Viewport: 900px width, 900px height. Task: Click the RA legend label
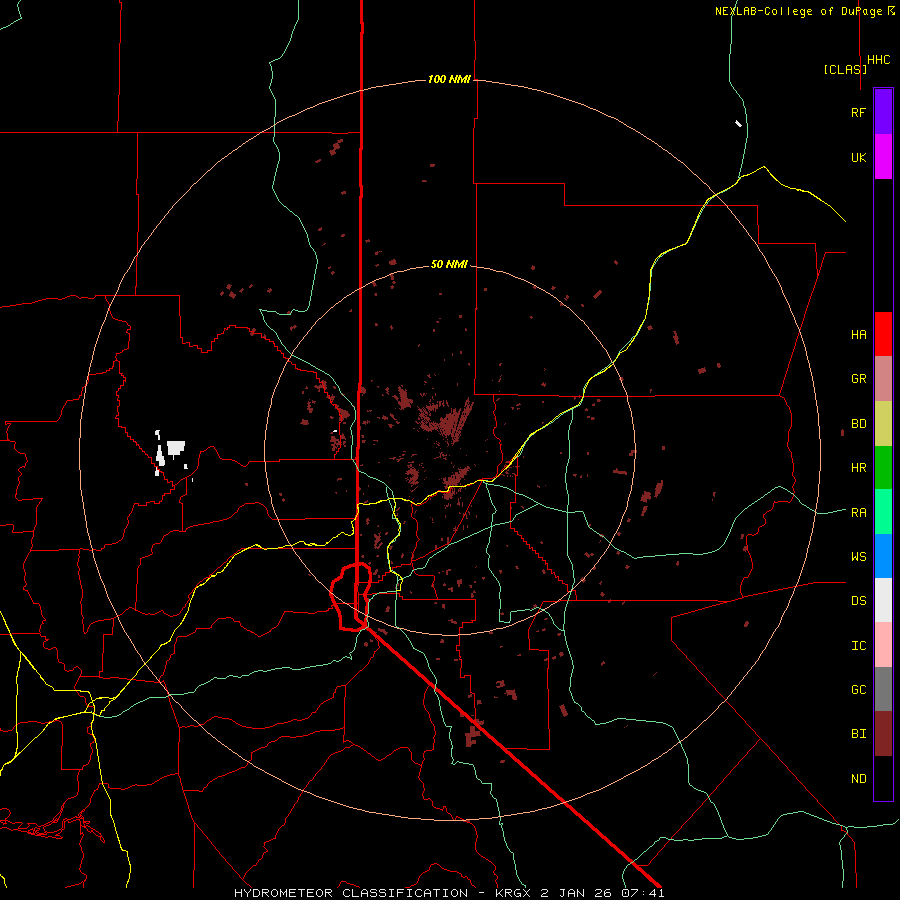point(858,513)
